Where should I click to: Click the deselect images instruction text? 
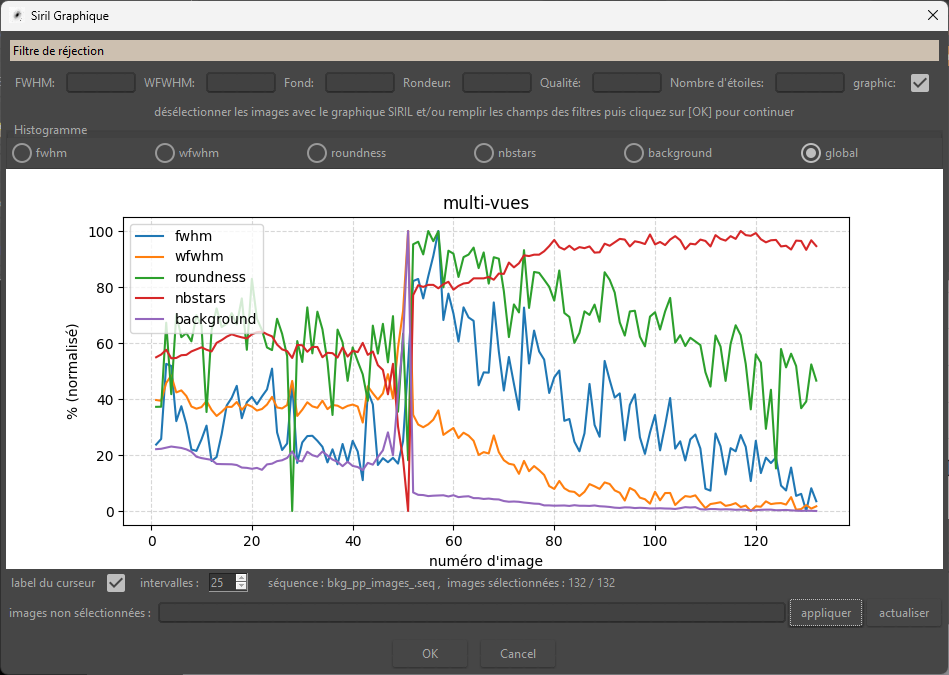pyautogui.click(x=474, y=112)
